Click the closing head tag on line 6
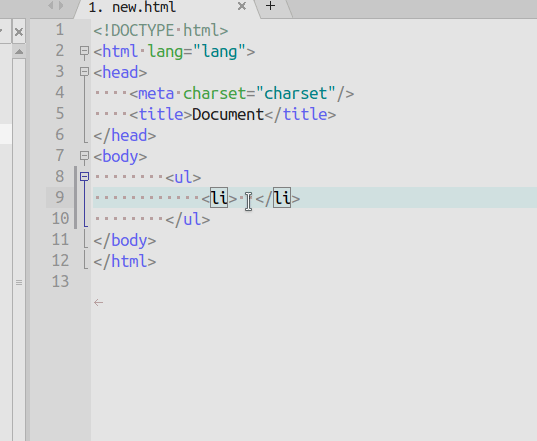This screenshot has height=441, width=537. (x=125, y=136)
